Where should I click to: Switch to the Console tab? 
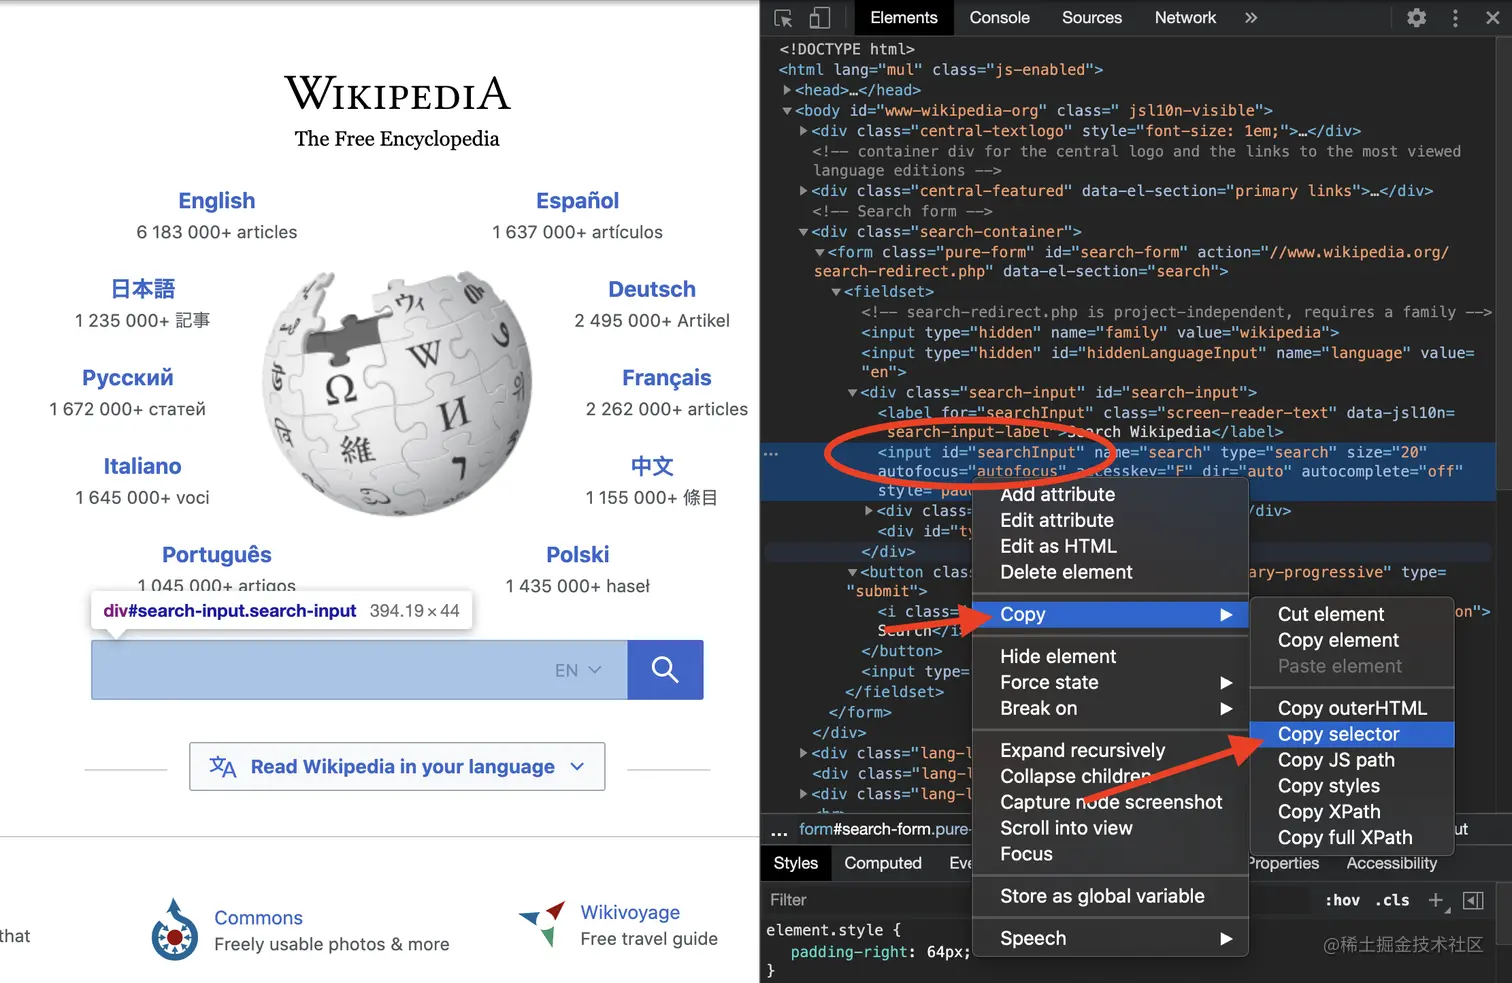click(999, 17)
